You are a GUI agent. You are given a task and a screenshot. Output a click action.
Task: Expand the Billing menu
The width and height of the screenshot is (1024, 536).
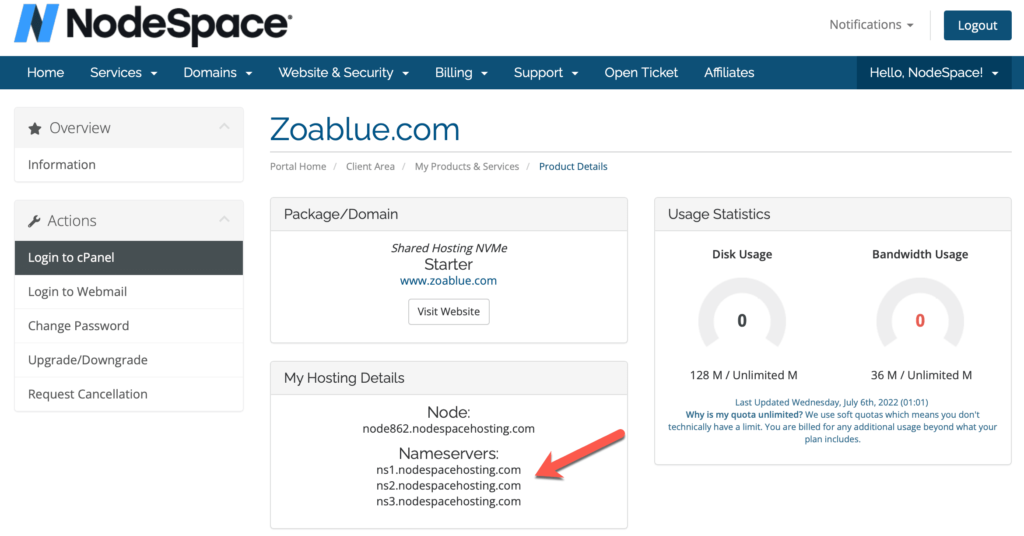(x=461, y=72)
